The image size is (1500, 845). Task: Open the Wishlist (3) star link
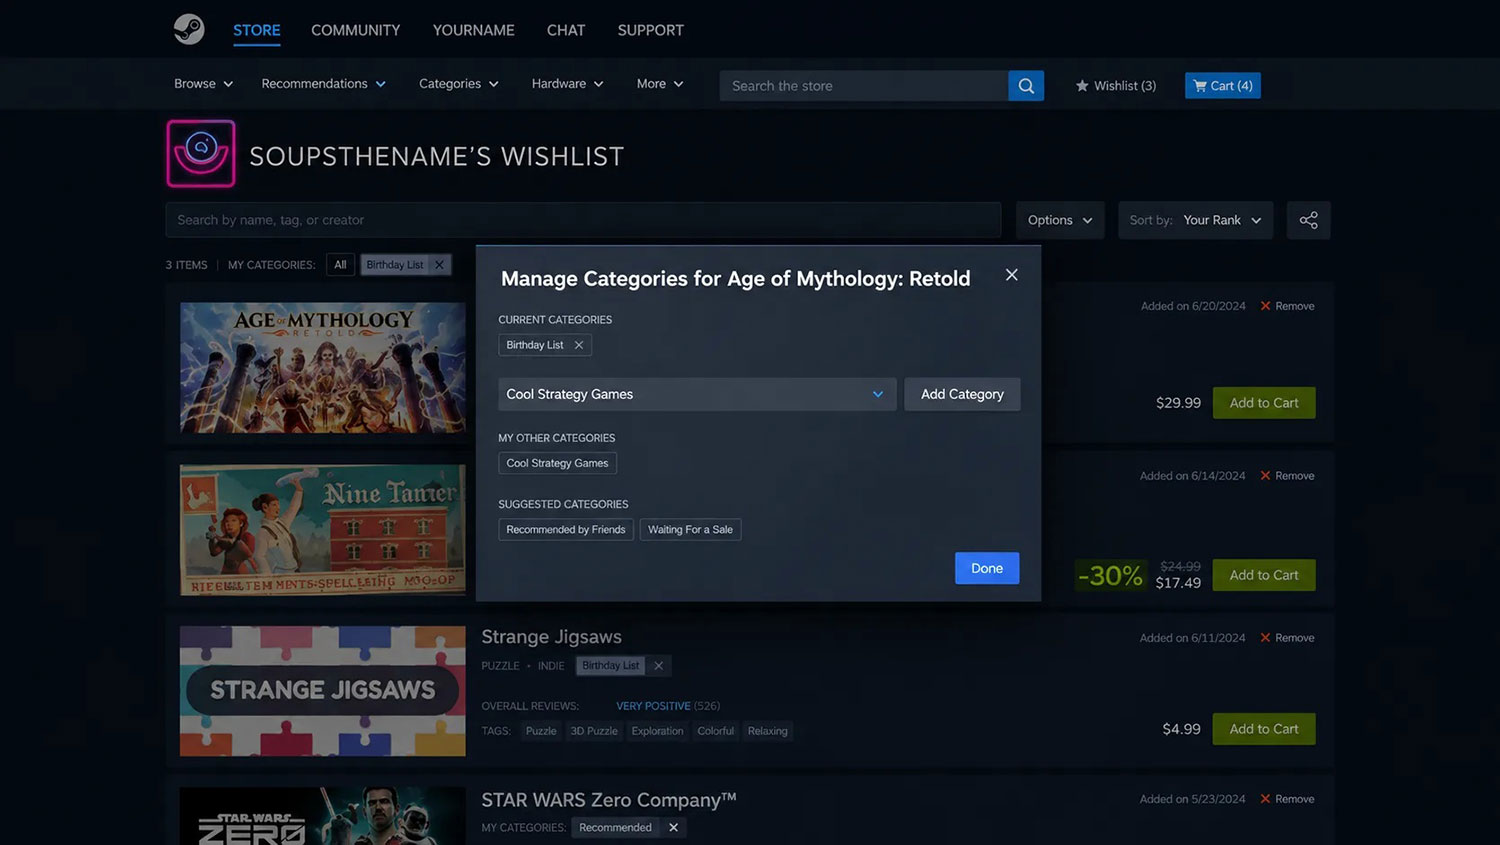pos(1115,86)
